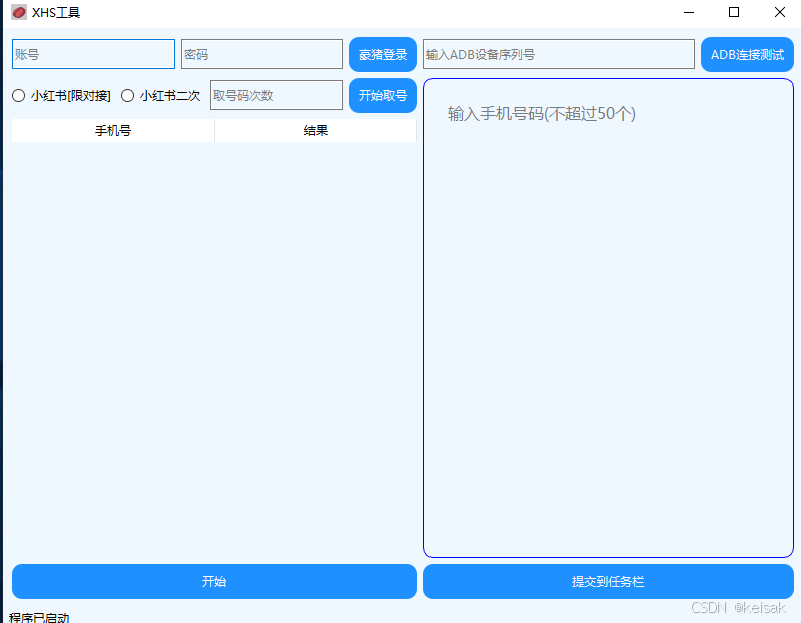The width and height of the screenshot is (801, 623).
Task: Click the XHS工具 app icon in the title bar
Action: (x=17, y=12)
